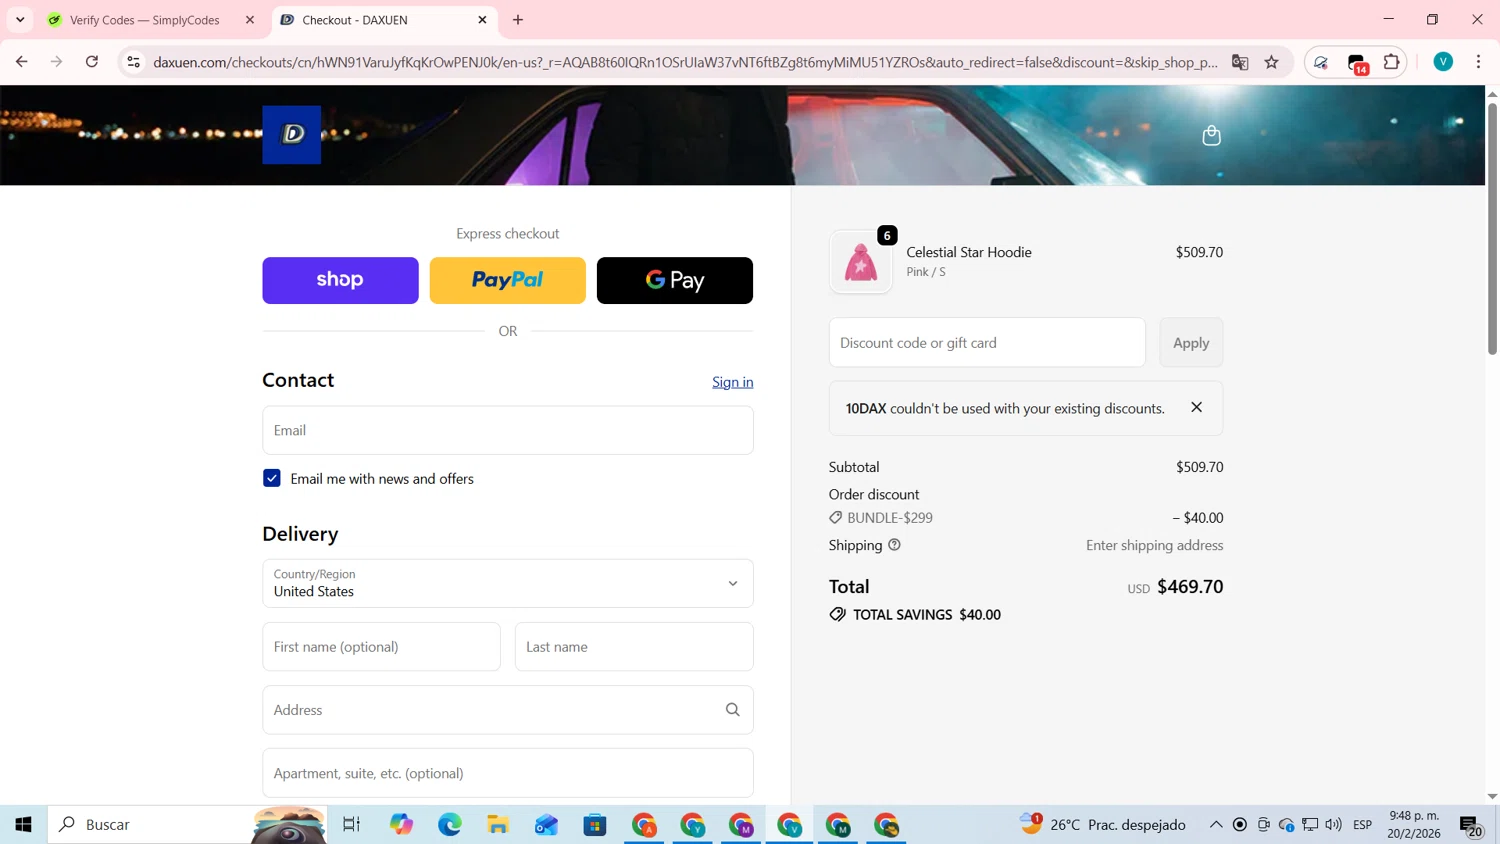The height and width of the screenshot is (844, 1500).
Task: Click the shipping help question mark icon
Action: tap(894, 545)
